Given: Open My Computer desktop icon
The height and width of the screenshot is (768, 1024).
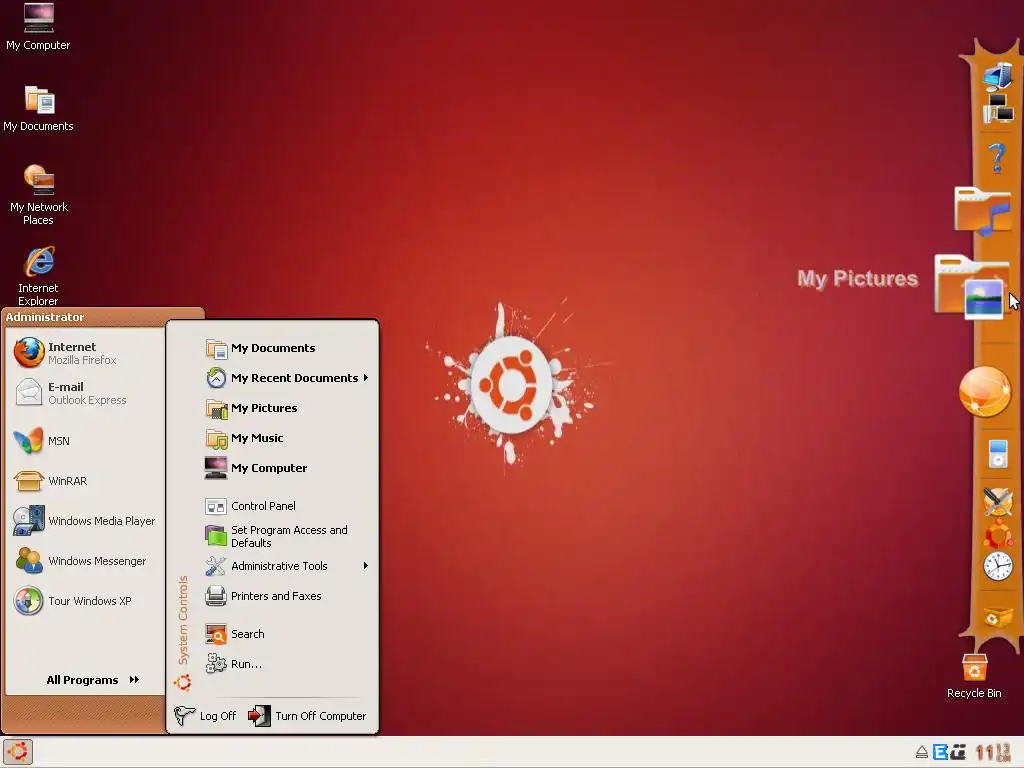Looking at the screenshot, I should pos(38,26).
